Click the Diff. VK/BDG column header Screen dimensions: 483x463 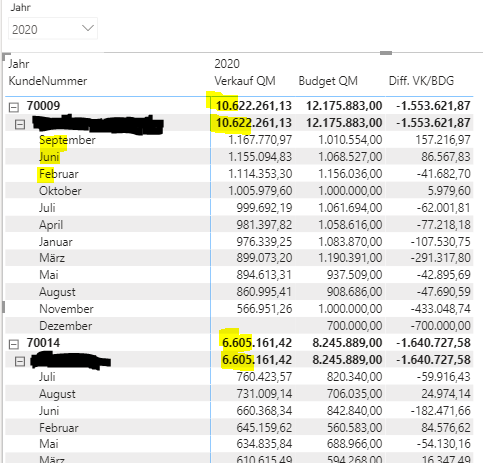[421, 81]
